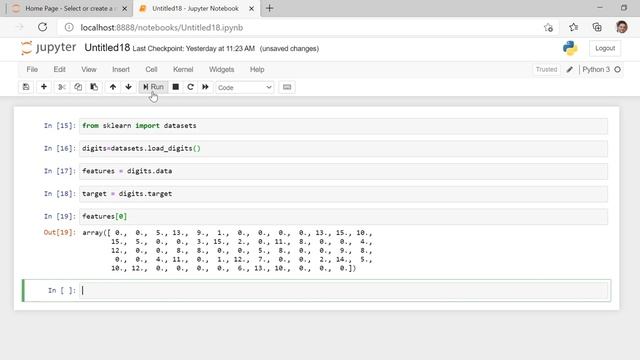Image resolution: width=640 pixels, height=360 pixels.
Task: Open a new browser tab
Action: point(269,9)
